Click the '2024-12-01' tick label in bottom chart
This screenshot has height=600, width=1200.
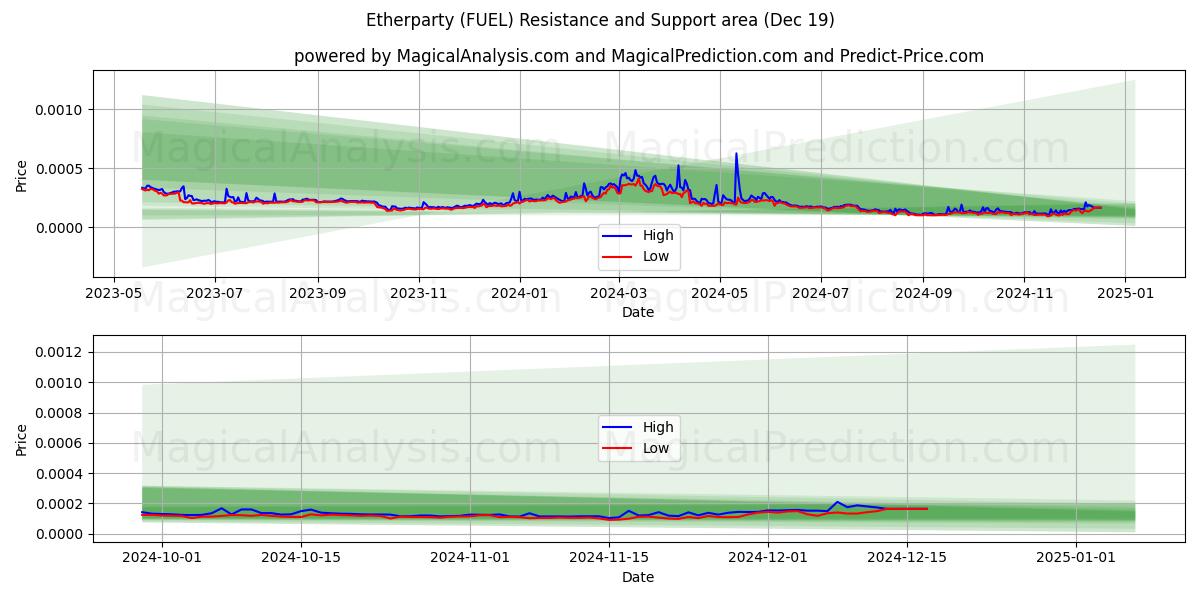click(x=768, y=559)
